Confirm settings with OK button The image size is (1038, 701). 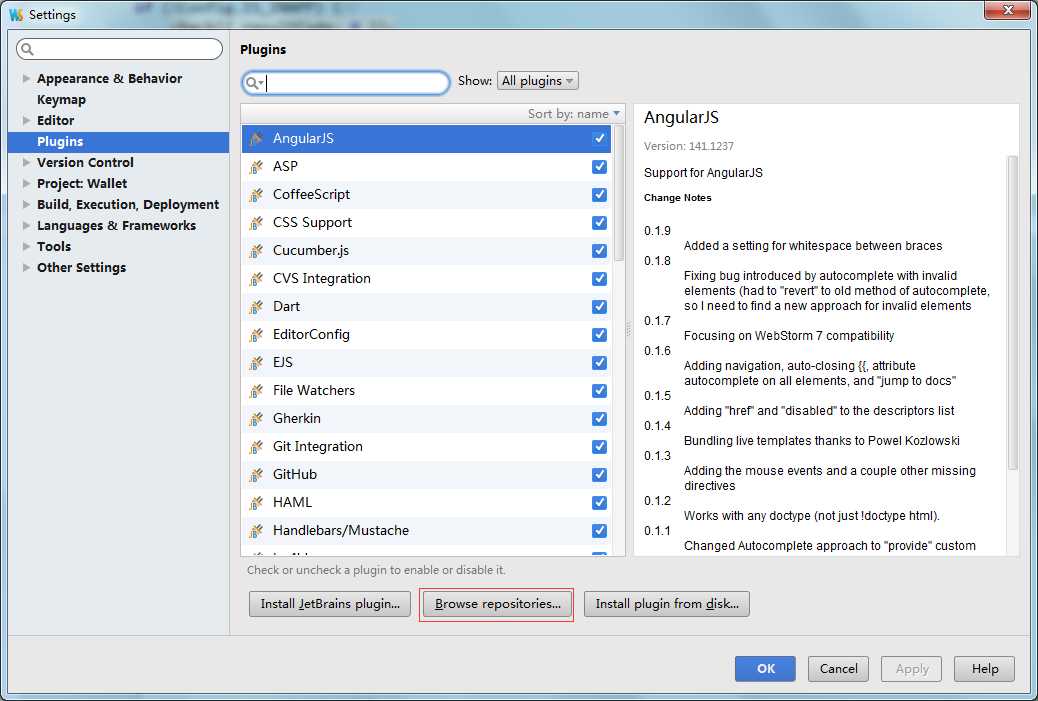[x=765, y=669]
